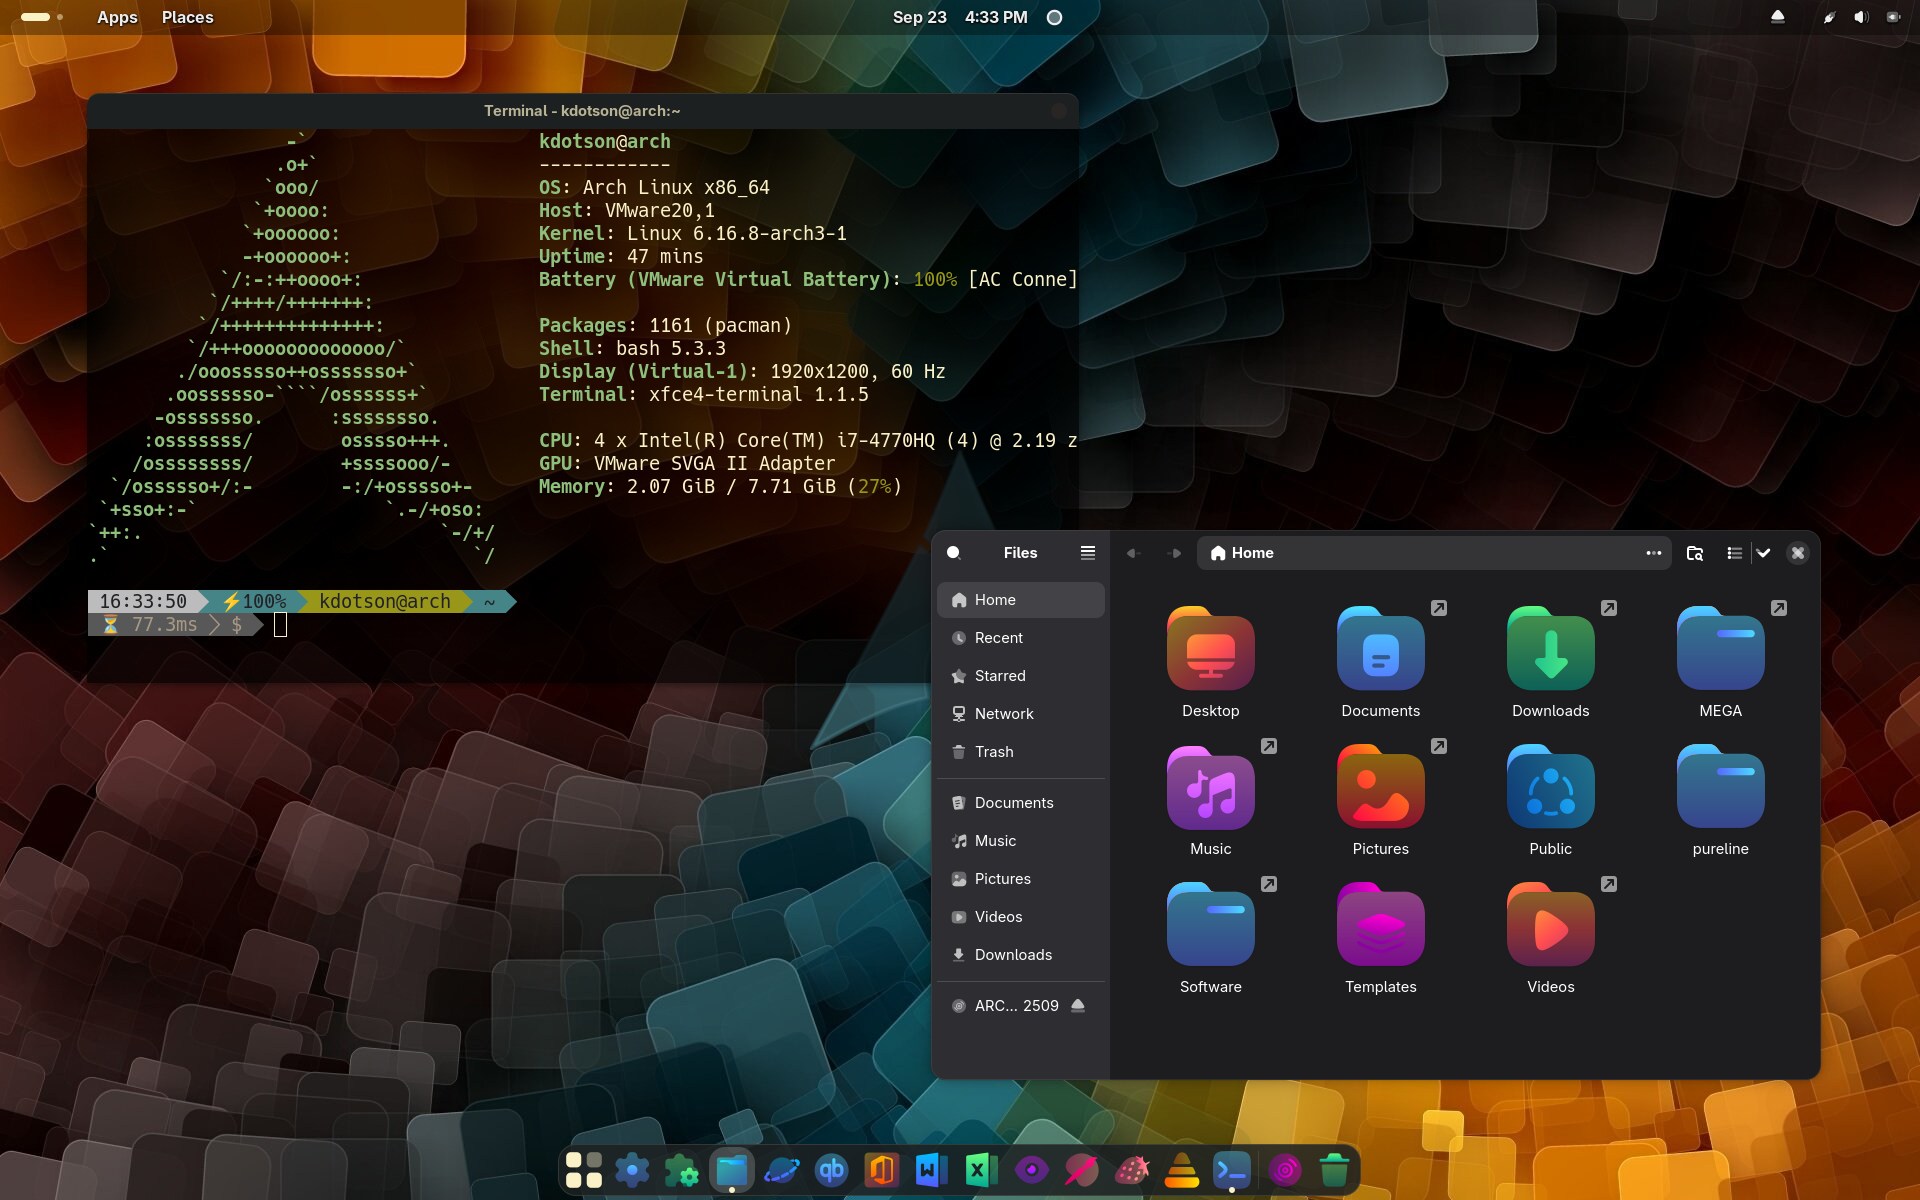Launch the planet web browser from dock
1920x1200 pixels.
pos(781,1169)
